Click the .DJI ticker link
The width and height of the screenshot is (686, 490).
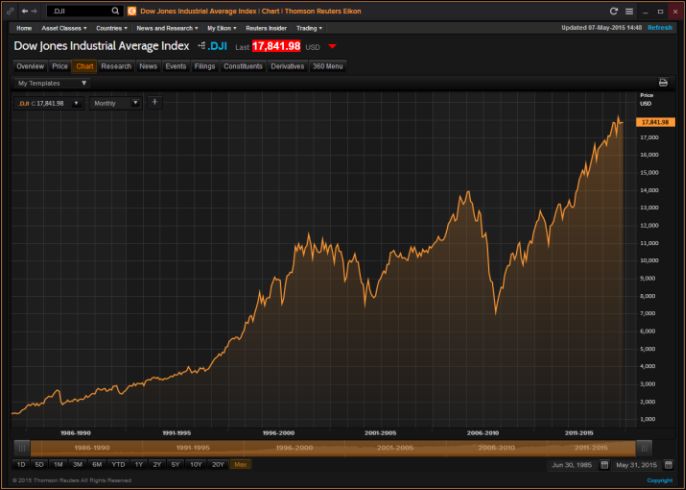tap(217, 46)
